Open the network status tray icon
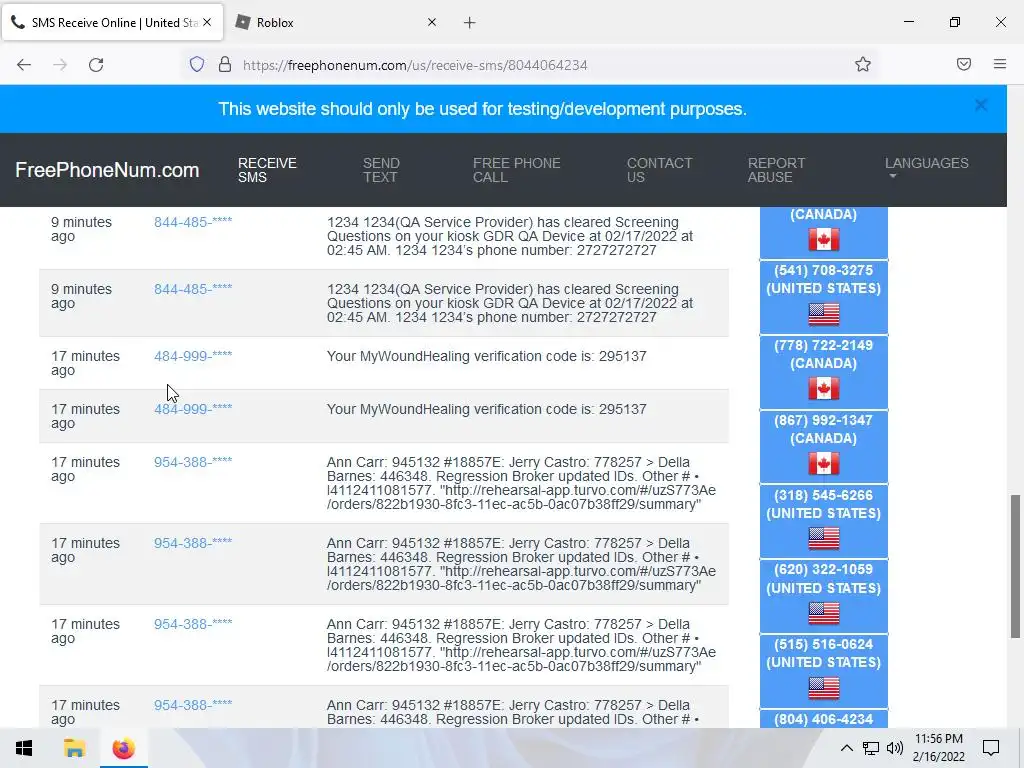 pyautogui.click(x=871, y=748)
